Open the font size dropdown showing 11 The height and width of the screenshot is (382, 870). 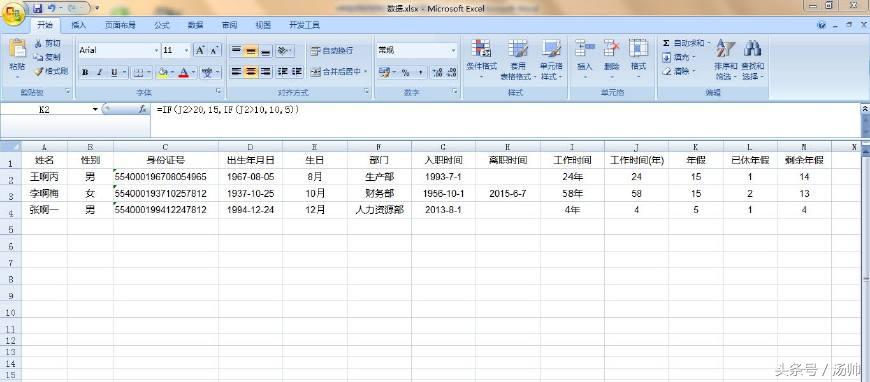pyautogui.click(x=186, y=50)
